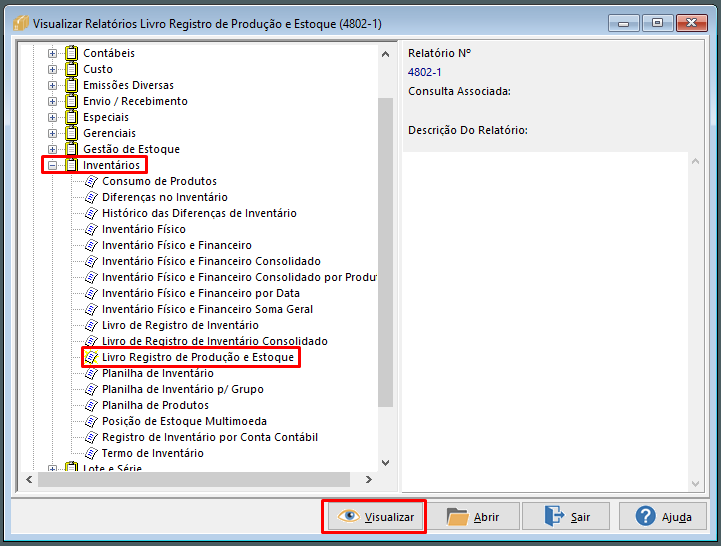
Task: Click report icon beside Posição de Estoque Multimoeda
Action: [92, 421]
